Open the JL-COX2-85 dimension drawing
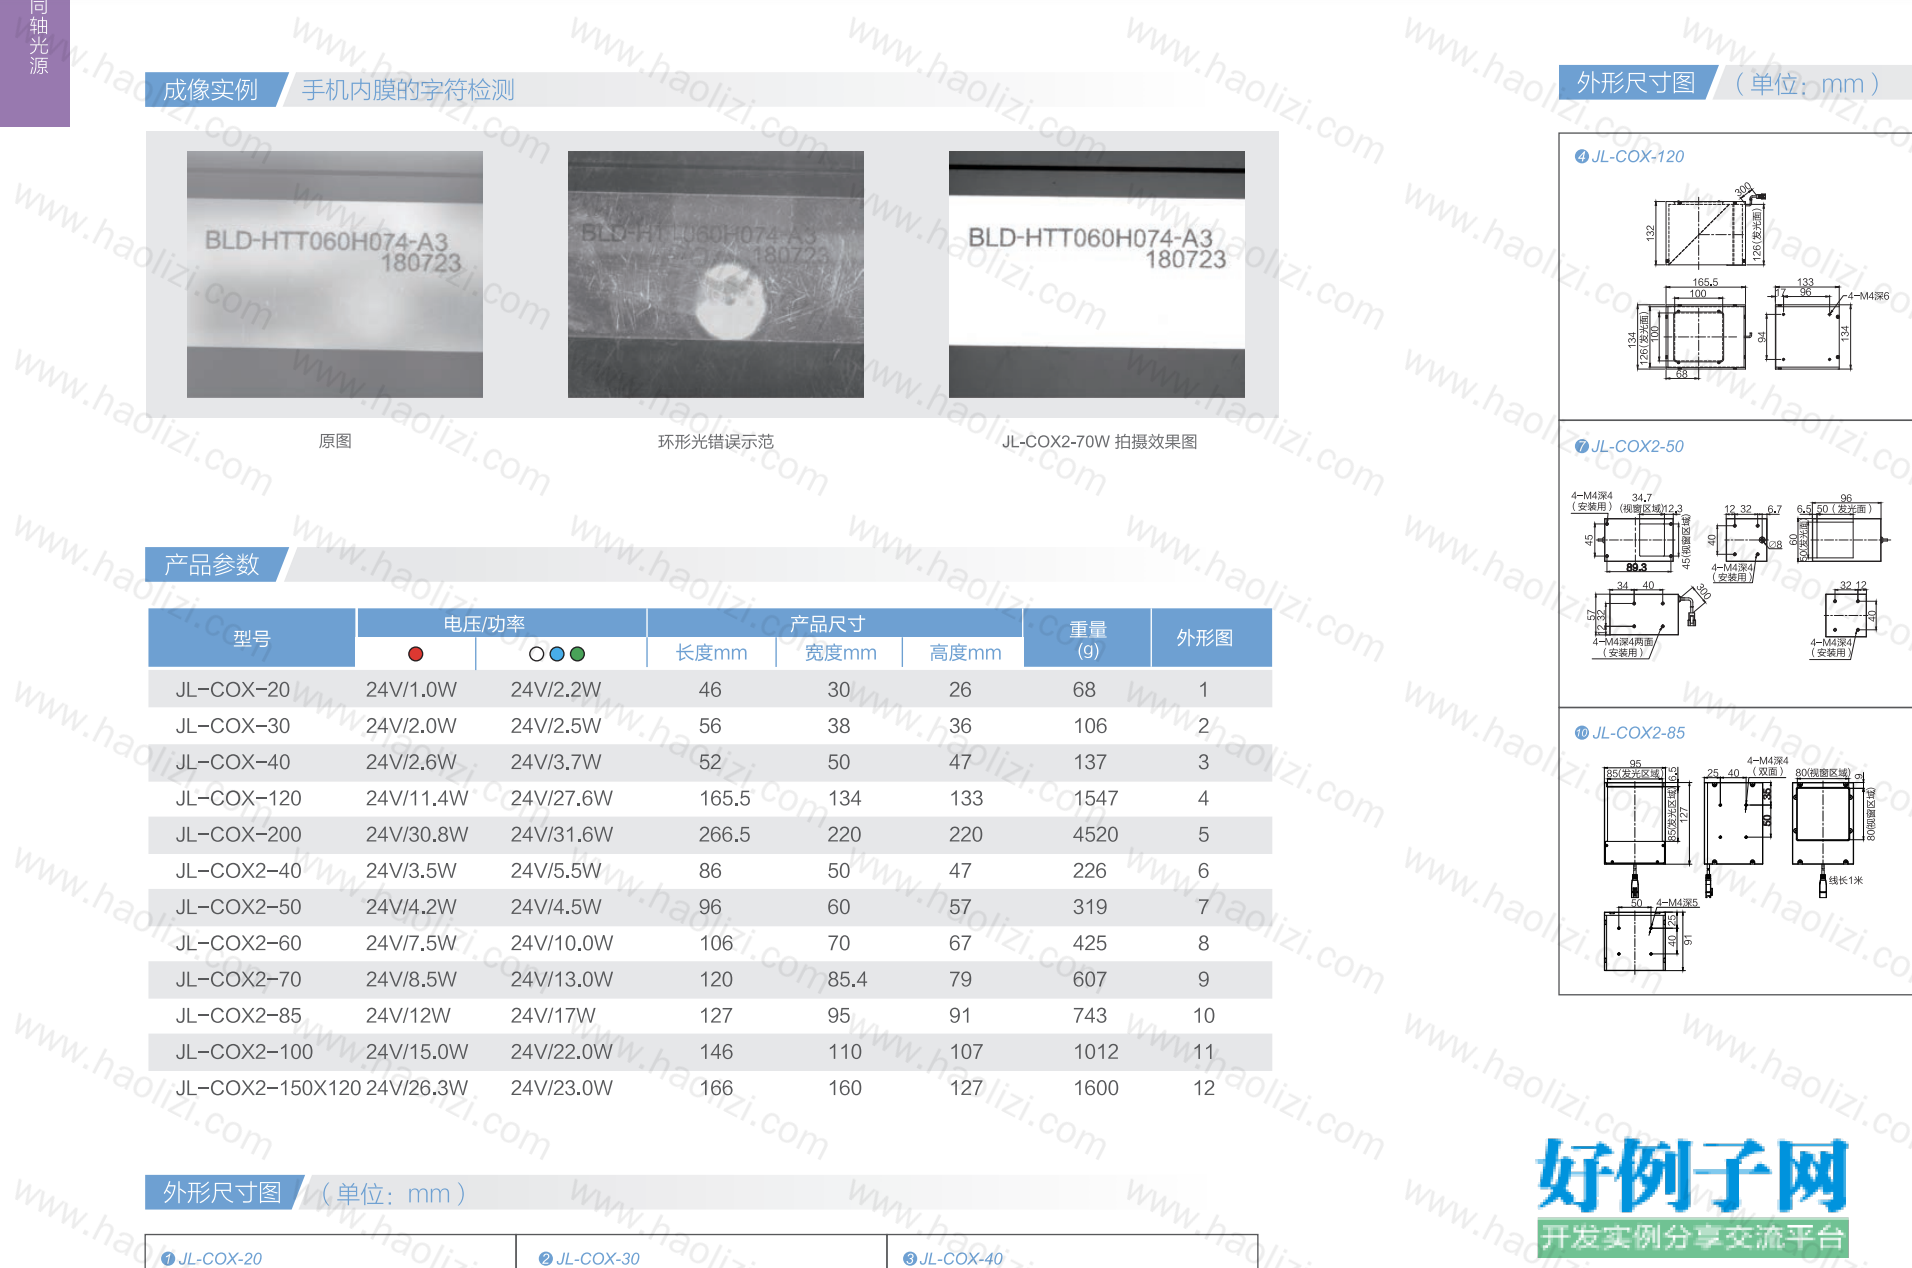The height and width of the screenshot is (1268, 1912). [1740, 865]
